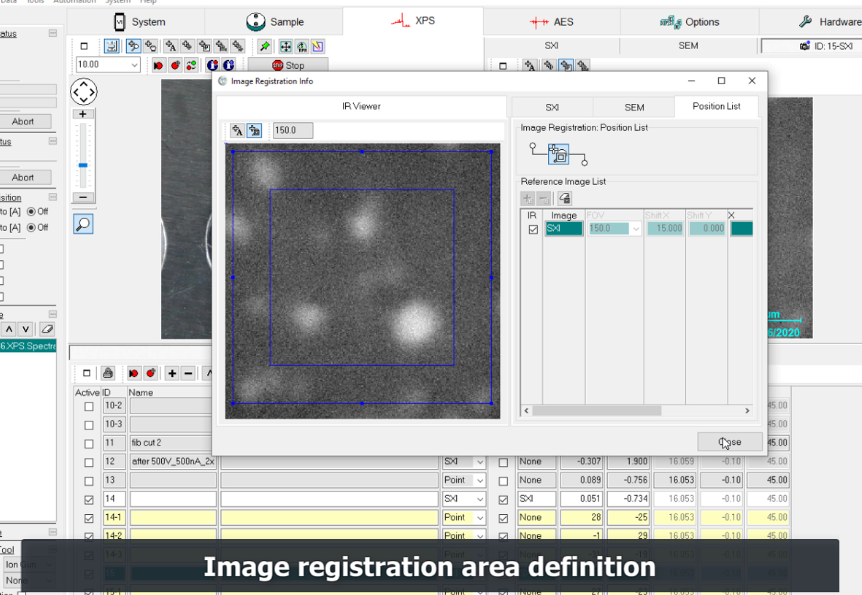The image size is (862, 595).
Task: Open the SXI type dropdown in row 12
Action: [480, 462]
